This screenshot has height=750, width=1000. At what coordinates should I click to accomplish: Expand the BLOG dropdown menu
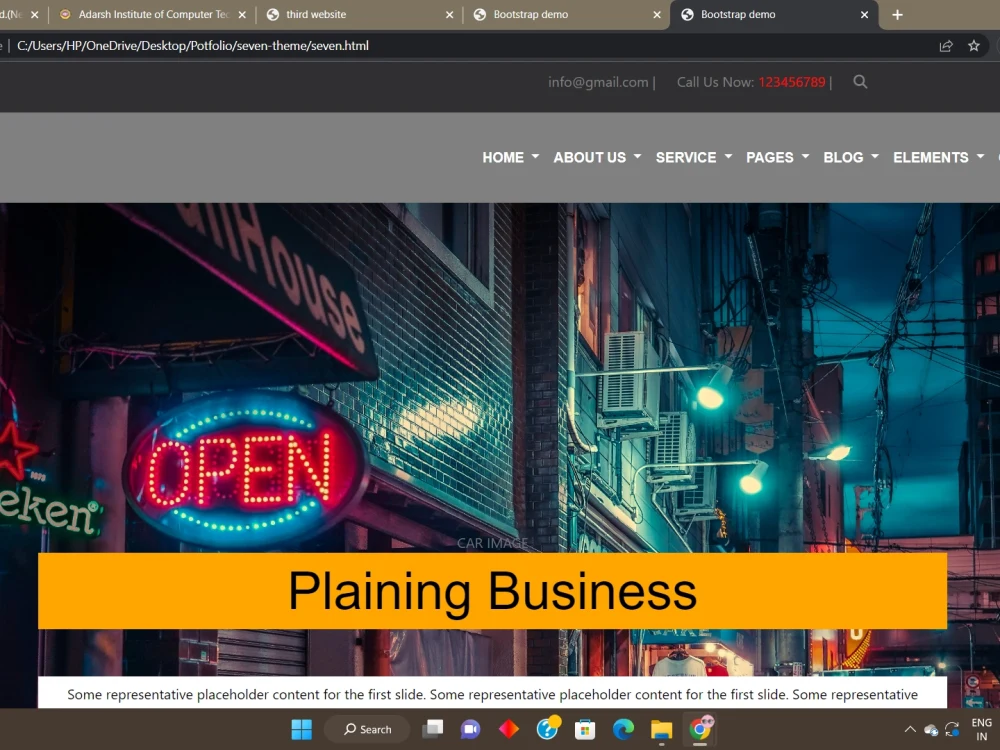(x=851, y=158)
